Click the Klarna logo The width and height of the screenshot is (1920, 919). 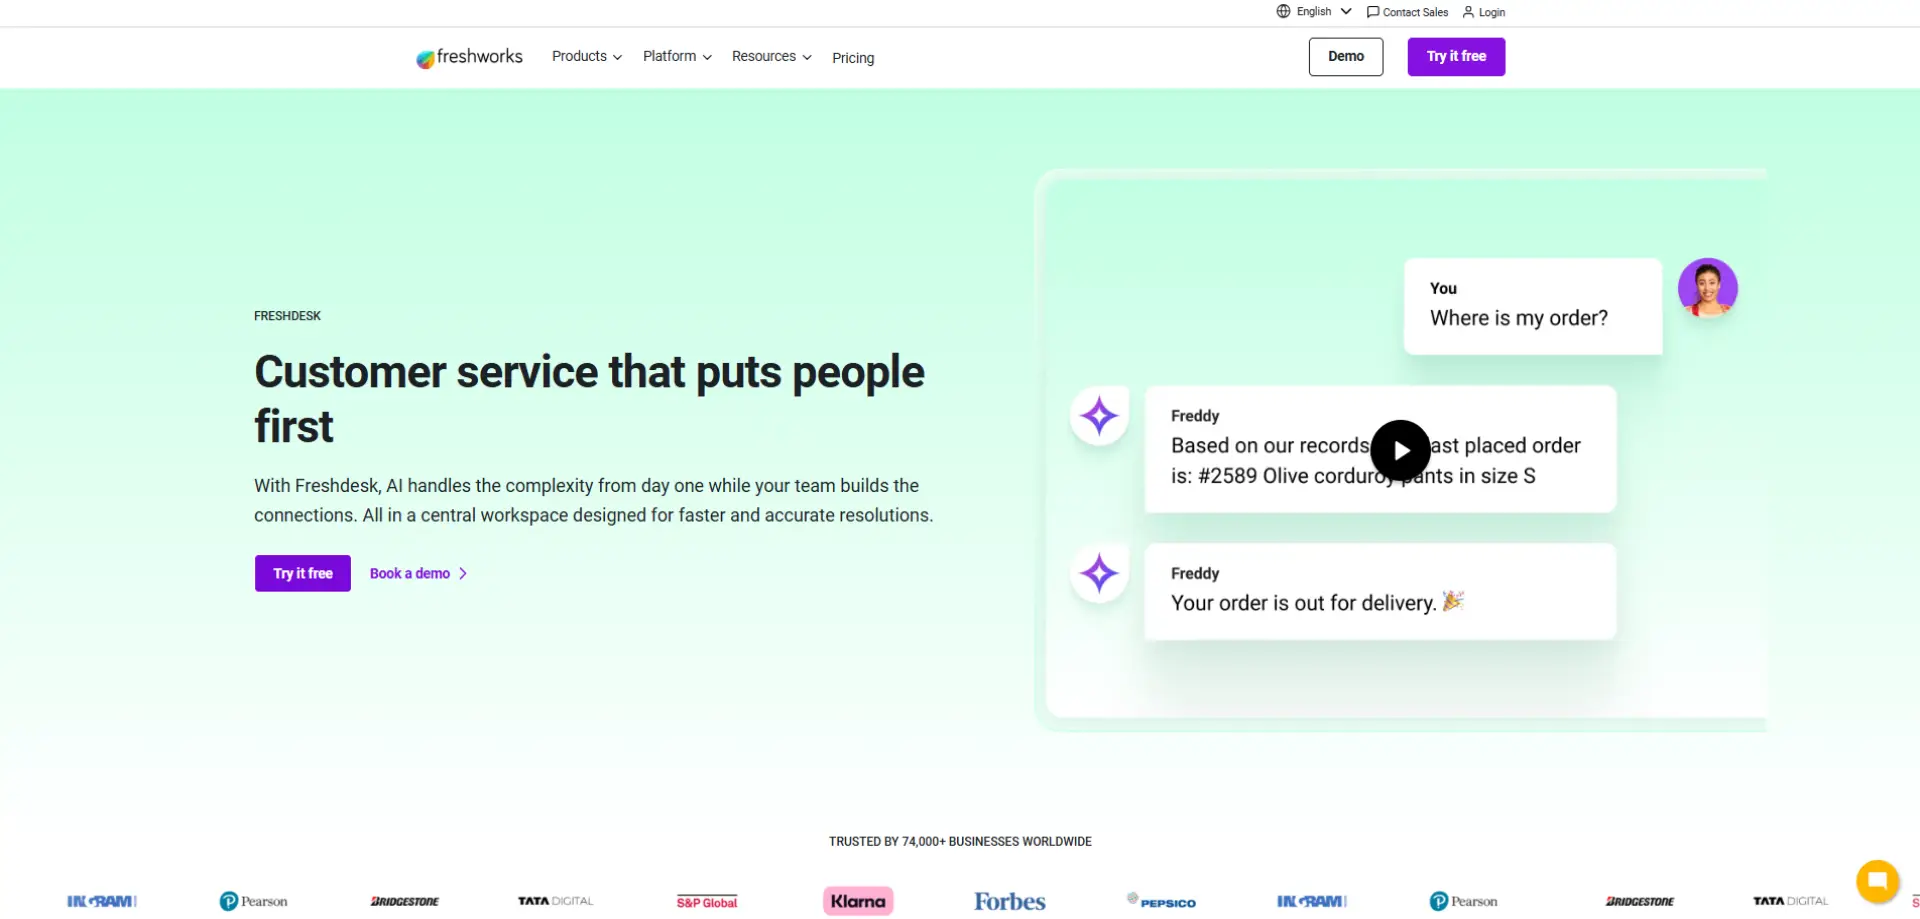click(x=858, y=901)
